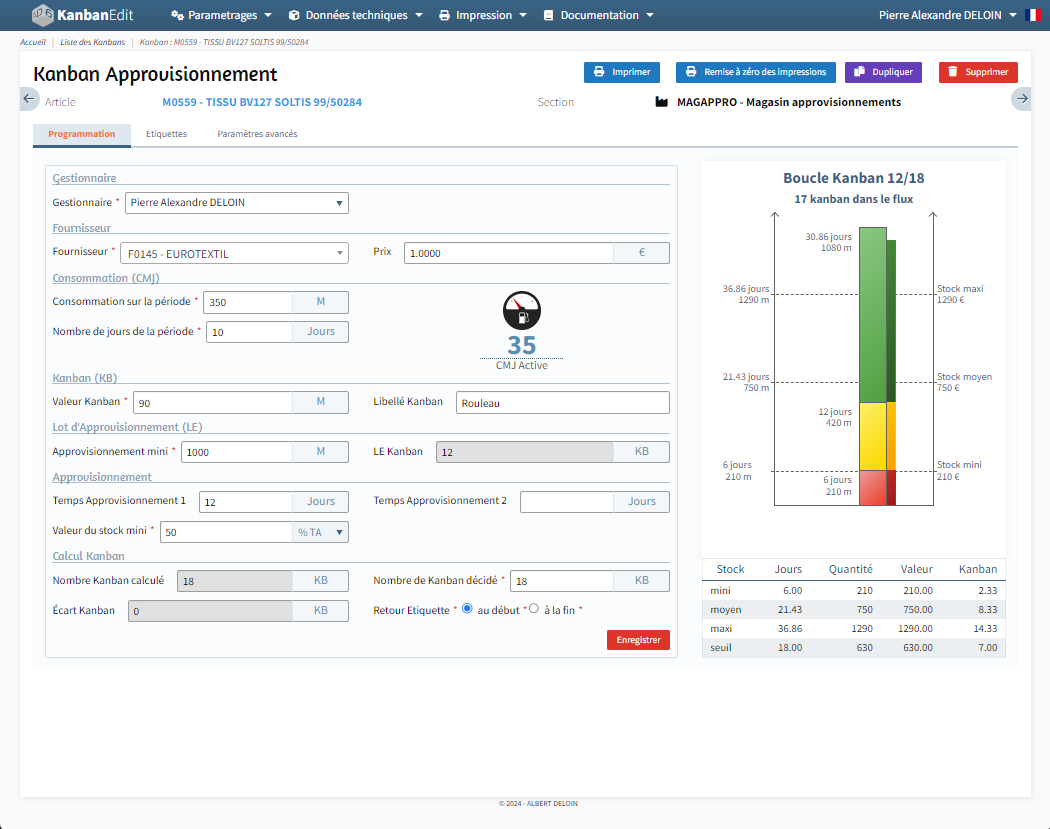Click the CMJ Active gauge icon
The height and width of the screenshot is (829, 1050).
point(521,311)
